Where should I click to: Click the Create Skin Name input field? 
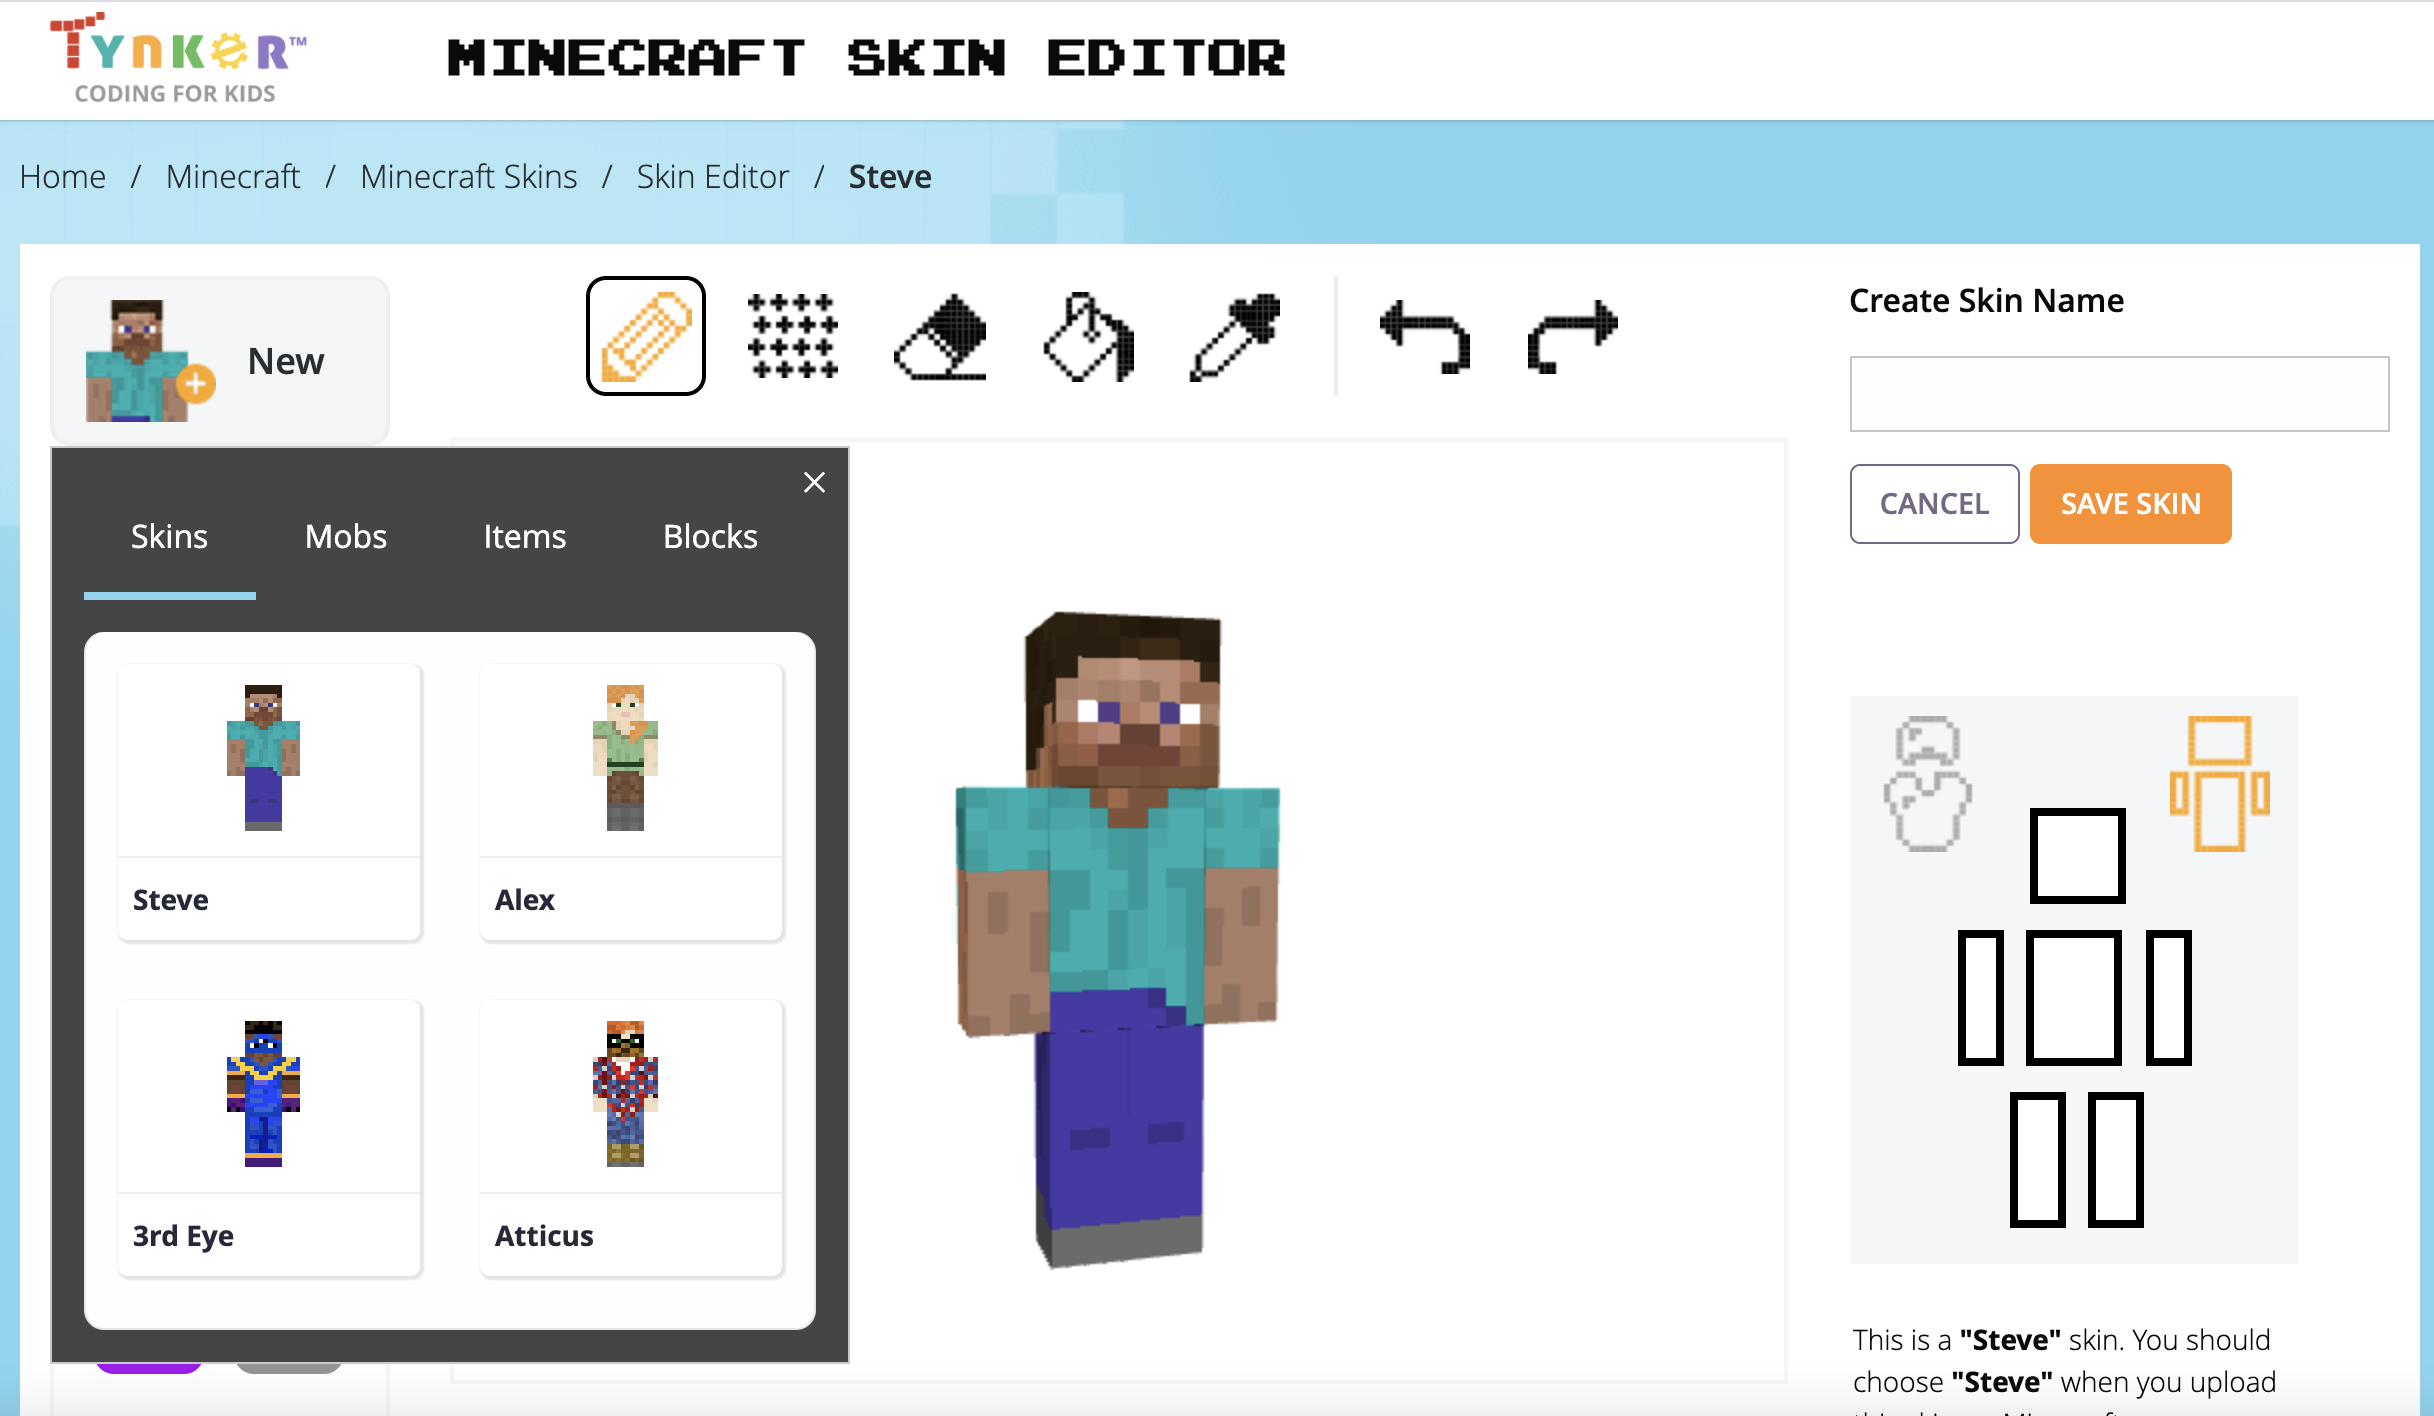pyautogui.click(x=2119, y=394)
